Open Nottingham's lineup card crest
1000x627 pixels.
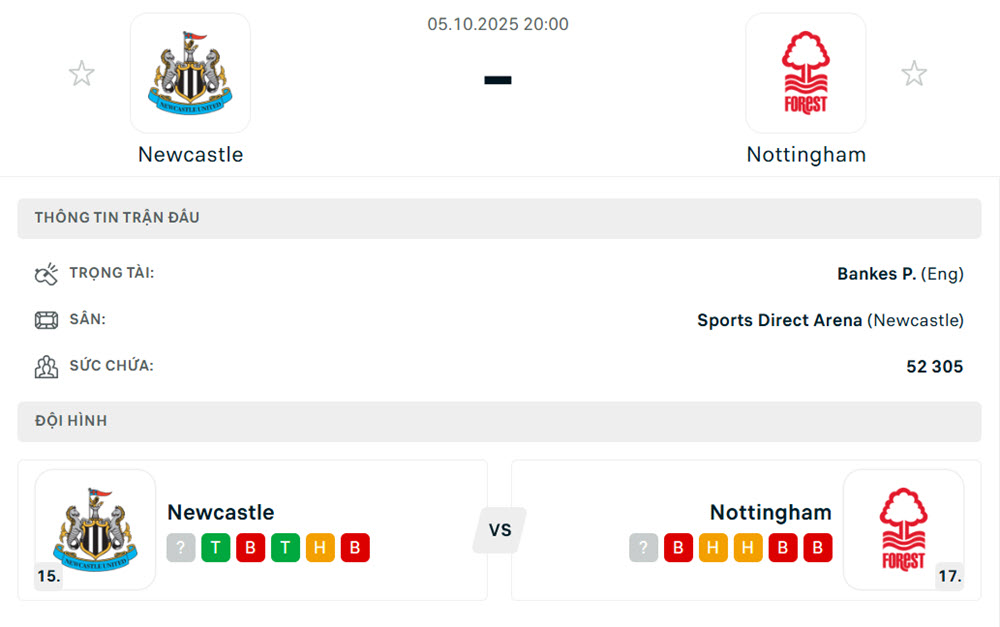(903, 530)
